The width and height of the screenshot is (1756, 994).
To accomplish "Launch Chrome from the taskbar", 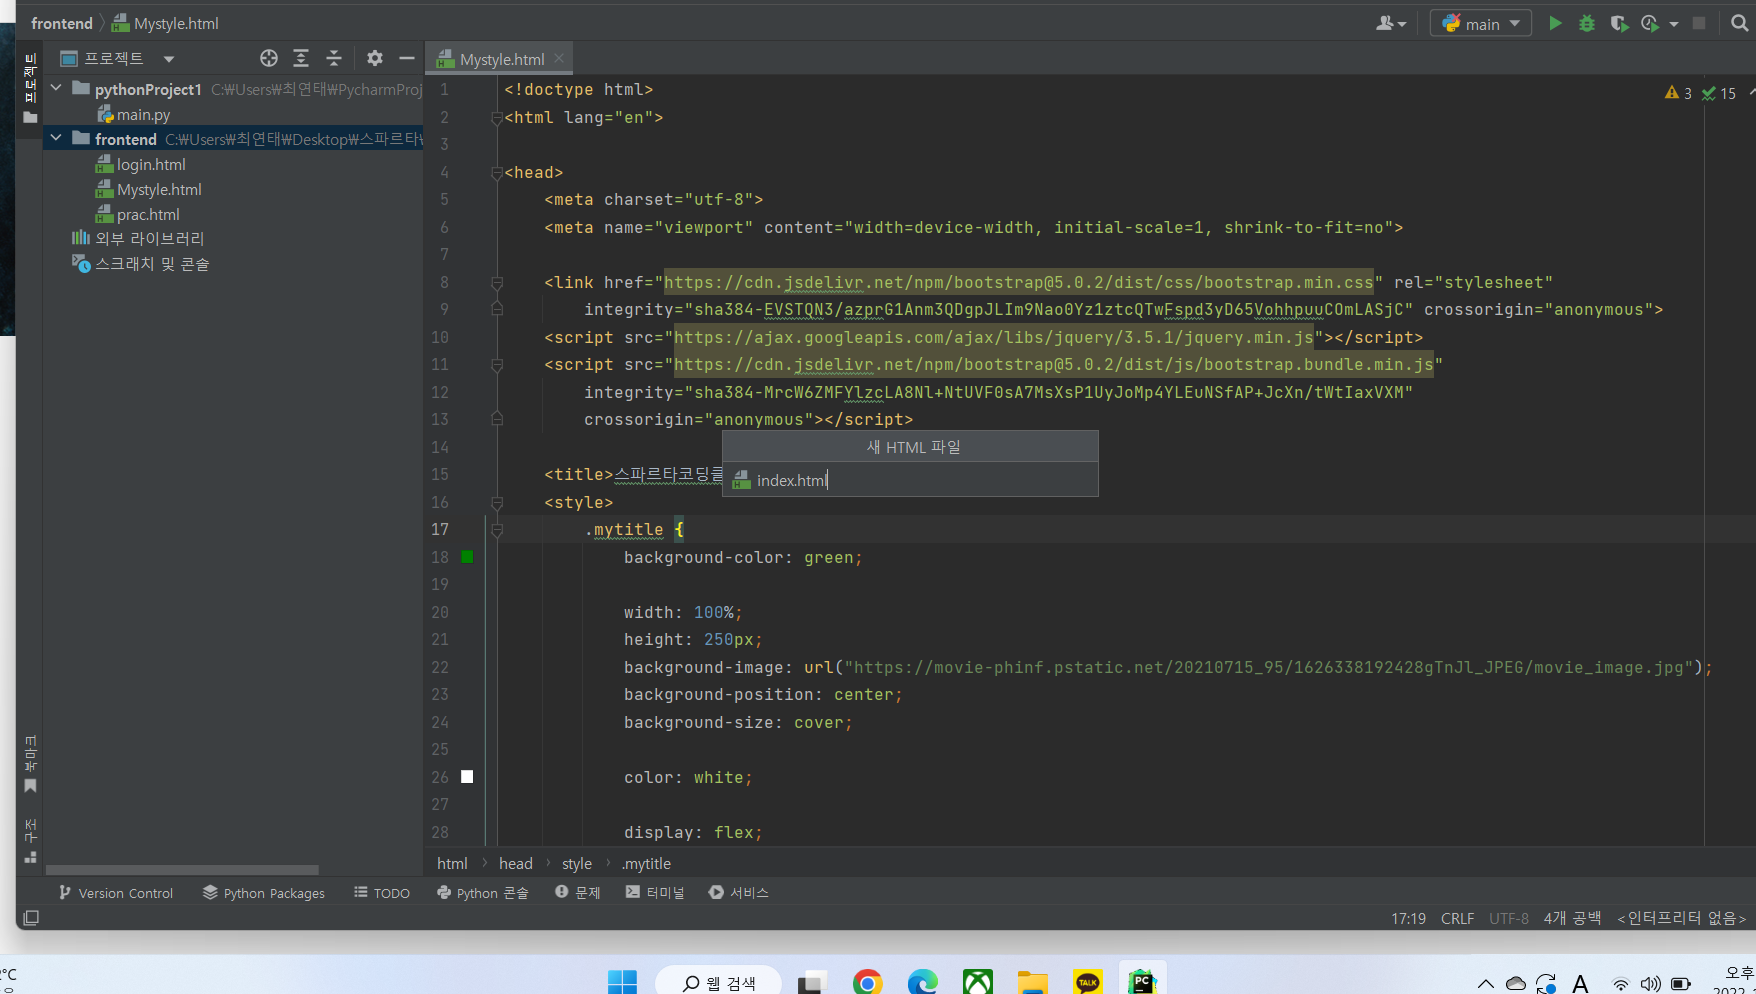I will [x=867, y=982].
